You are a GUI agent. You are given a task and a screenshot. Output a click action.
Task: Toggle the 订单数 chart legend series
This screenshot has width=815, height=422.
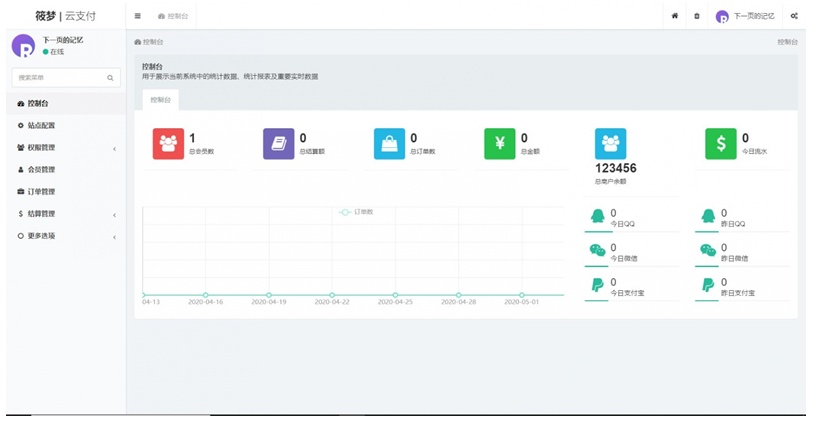(x=356, y=212)
